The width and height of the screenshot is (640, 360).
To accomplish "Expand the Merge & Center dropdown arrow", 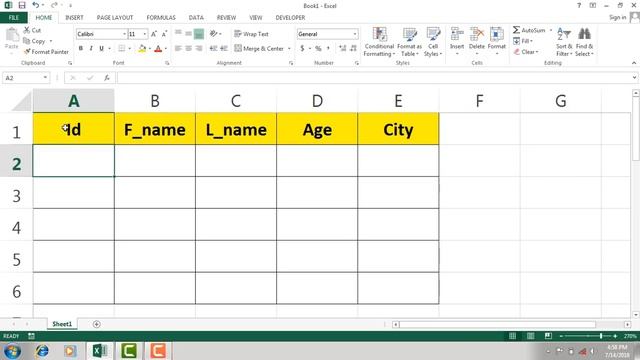I will 289,49.
